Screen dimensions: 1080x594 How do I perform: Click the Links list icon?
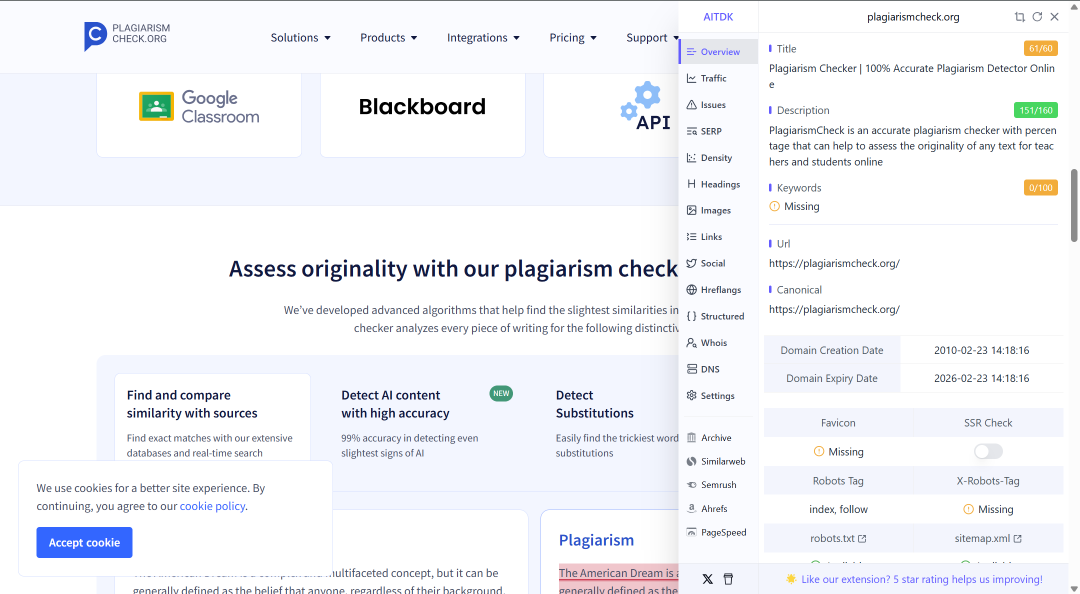[x=692, y=236]
